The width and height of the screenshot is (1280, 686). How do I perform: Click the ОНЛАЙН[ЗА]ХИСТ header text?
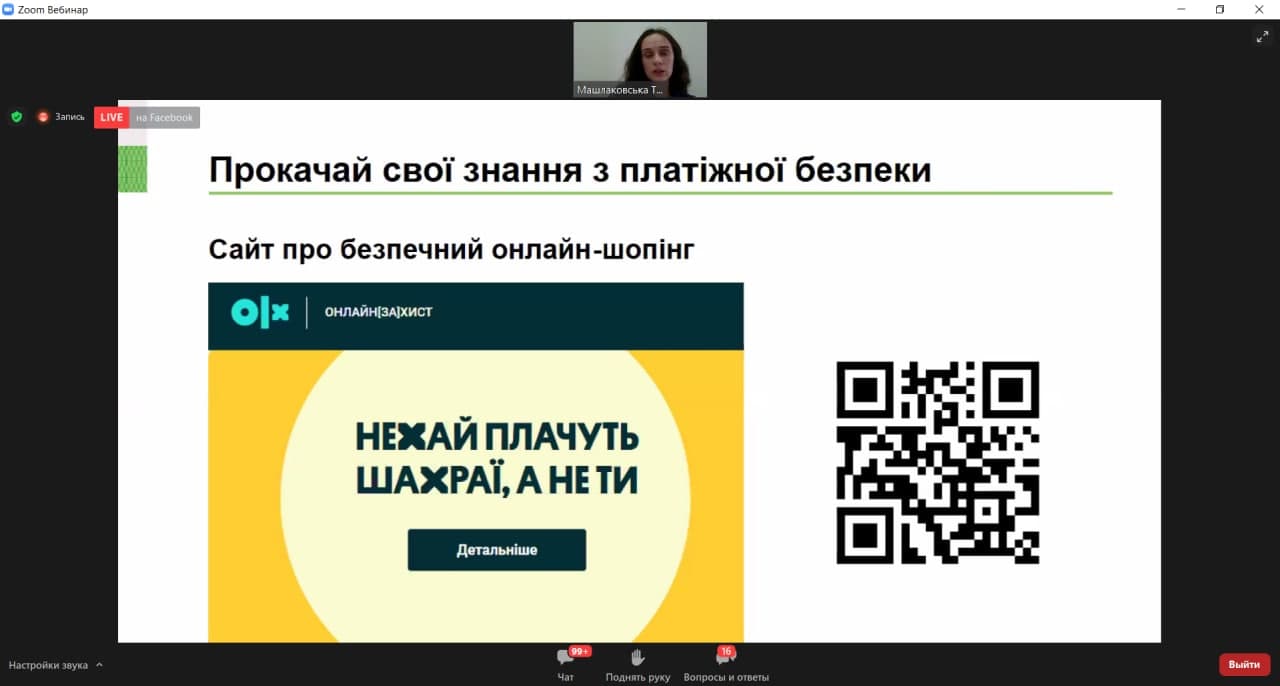378,312
